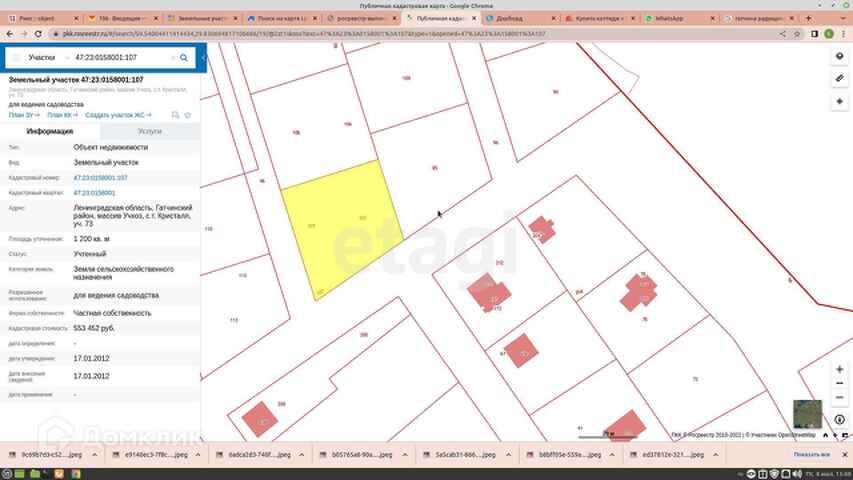Click the search magnifier icon in the cadastral search box
The height and width of the screenshot is (480, 853).
coord(184,58)
